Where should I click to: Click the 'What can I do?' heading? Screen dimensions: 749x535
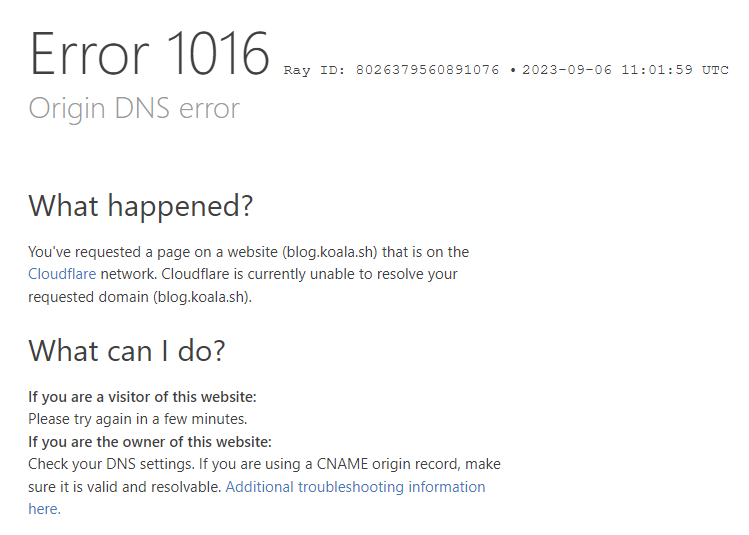127,351
